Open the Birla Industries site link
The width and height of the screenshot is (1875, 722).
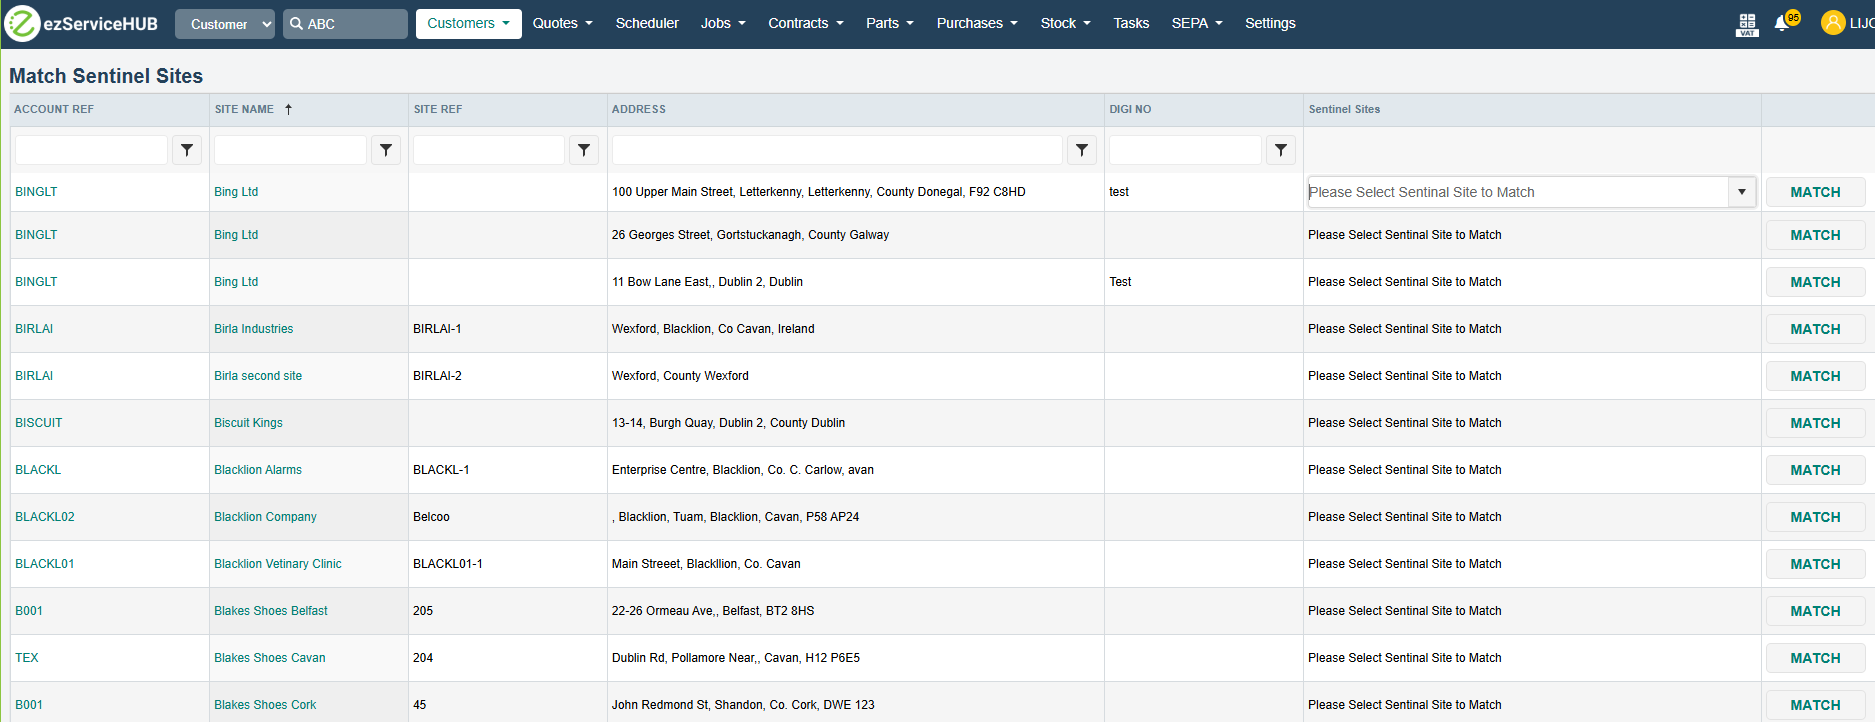(253, 329)
